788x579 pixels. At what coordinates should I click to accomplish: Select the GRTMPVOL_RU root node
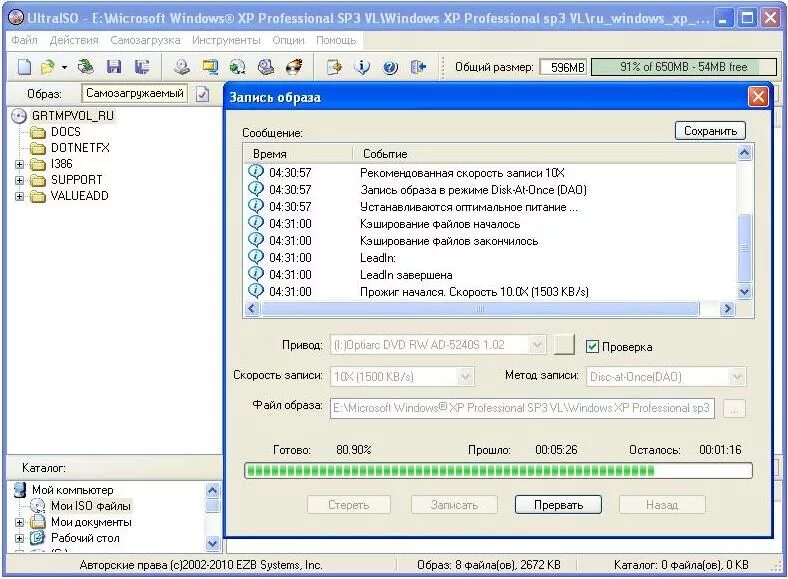pyautogui.click(x=72, y=116)
